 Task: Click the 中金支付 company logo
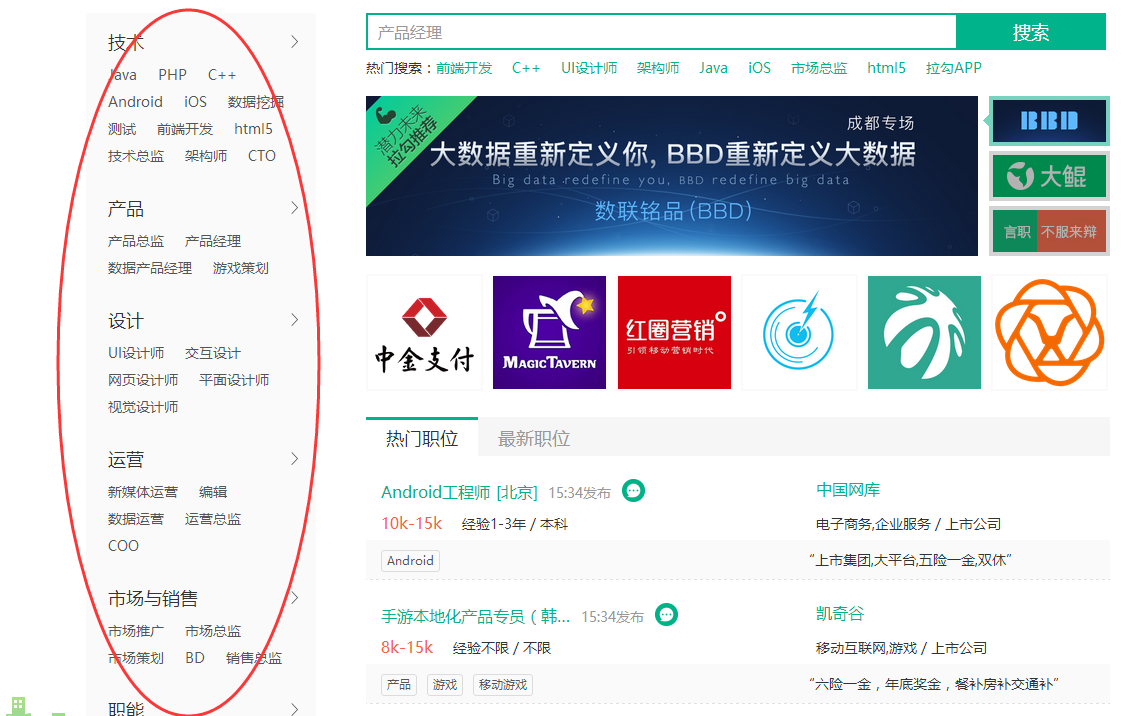(424, 333)
